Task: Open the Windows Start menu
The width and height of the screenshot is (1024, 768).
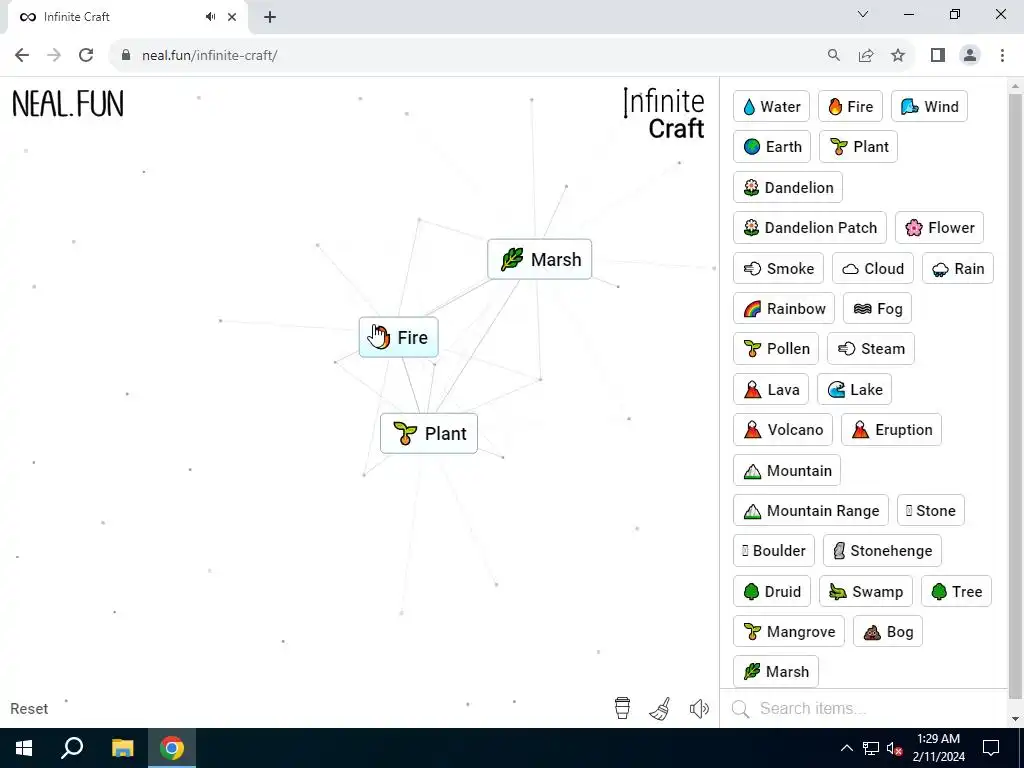Action: 24,748
